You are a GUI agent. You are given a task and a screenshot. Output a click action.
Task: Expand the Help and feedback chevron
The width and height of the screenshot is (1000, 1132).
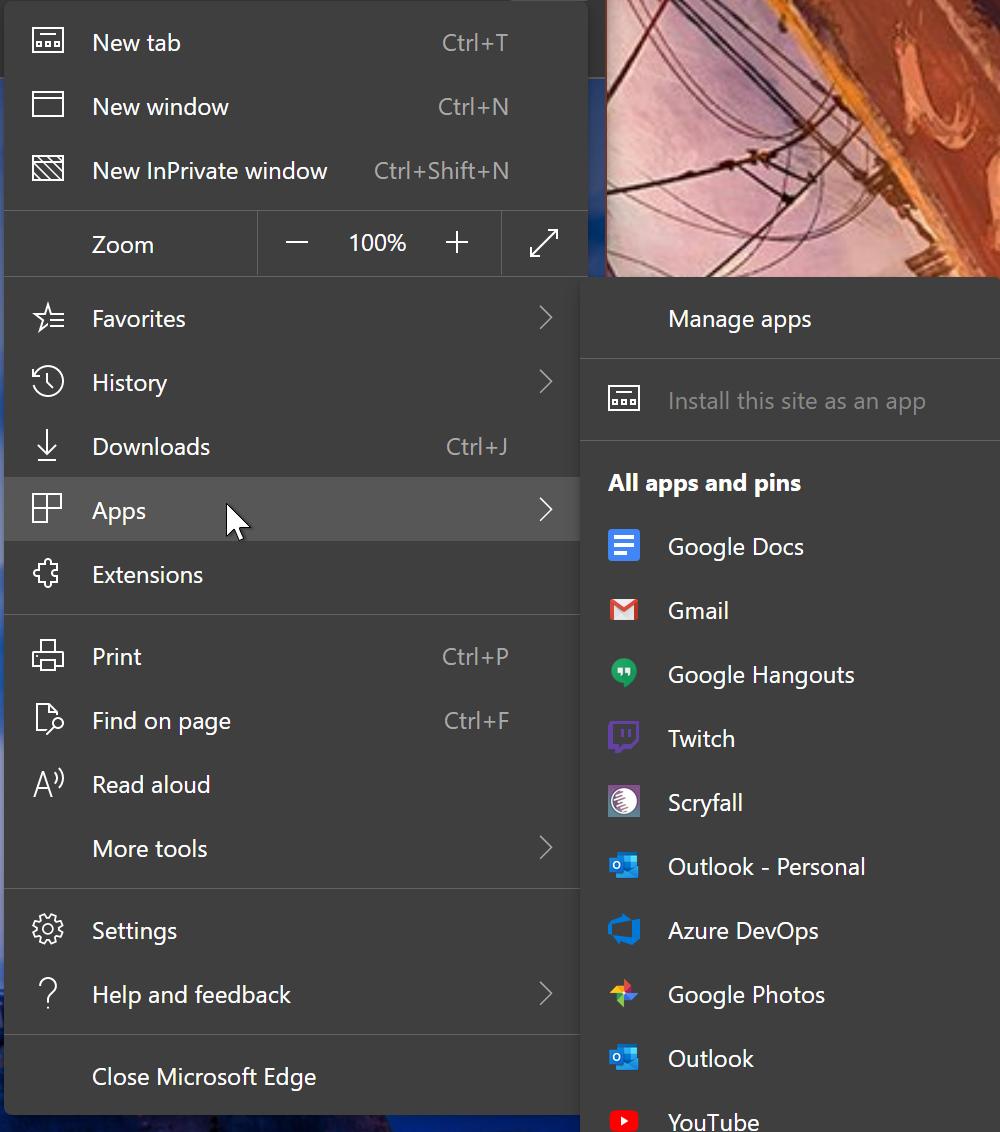(x=546, y=994)
